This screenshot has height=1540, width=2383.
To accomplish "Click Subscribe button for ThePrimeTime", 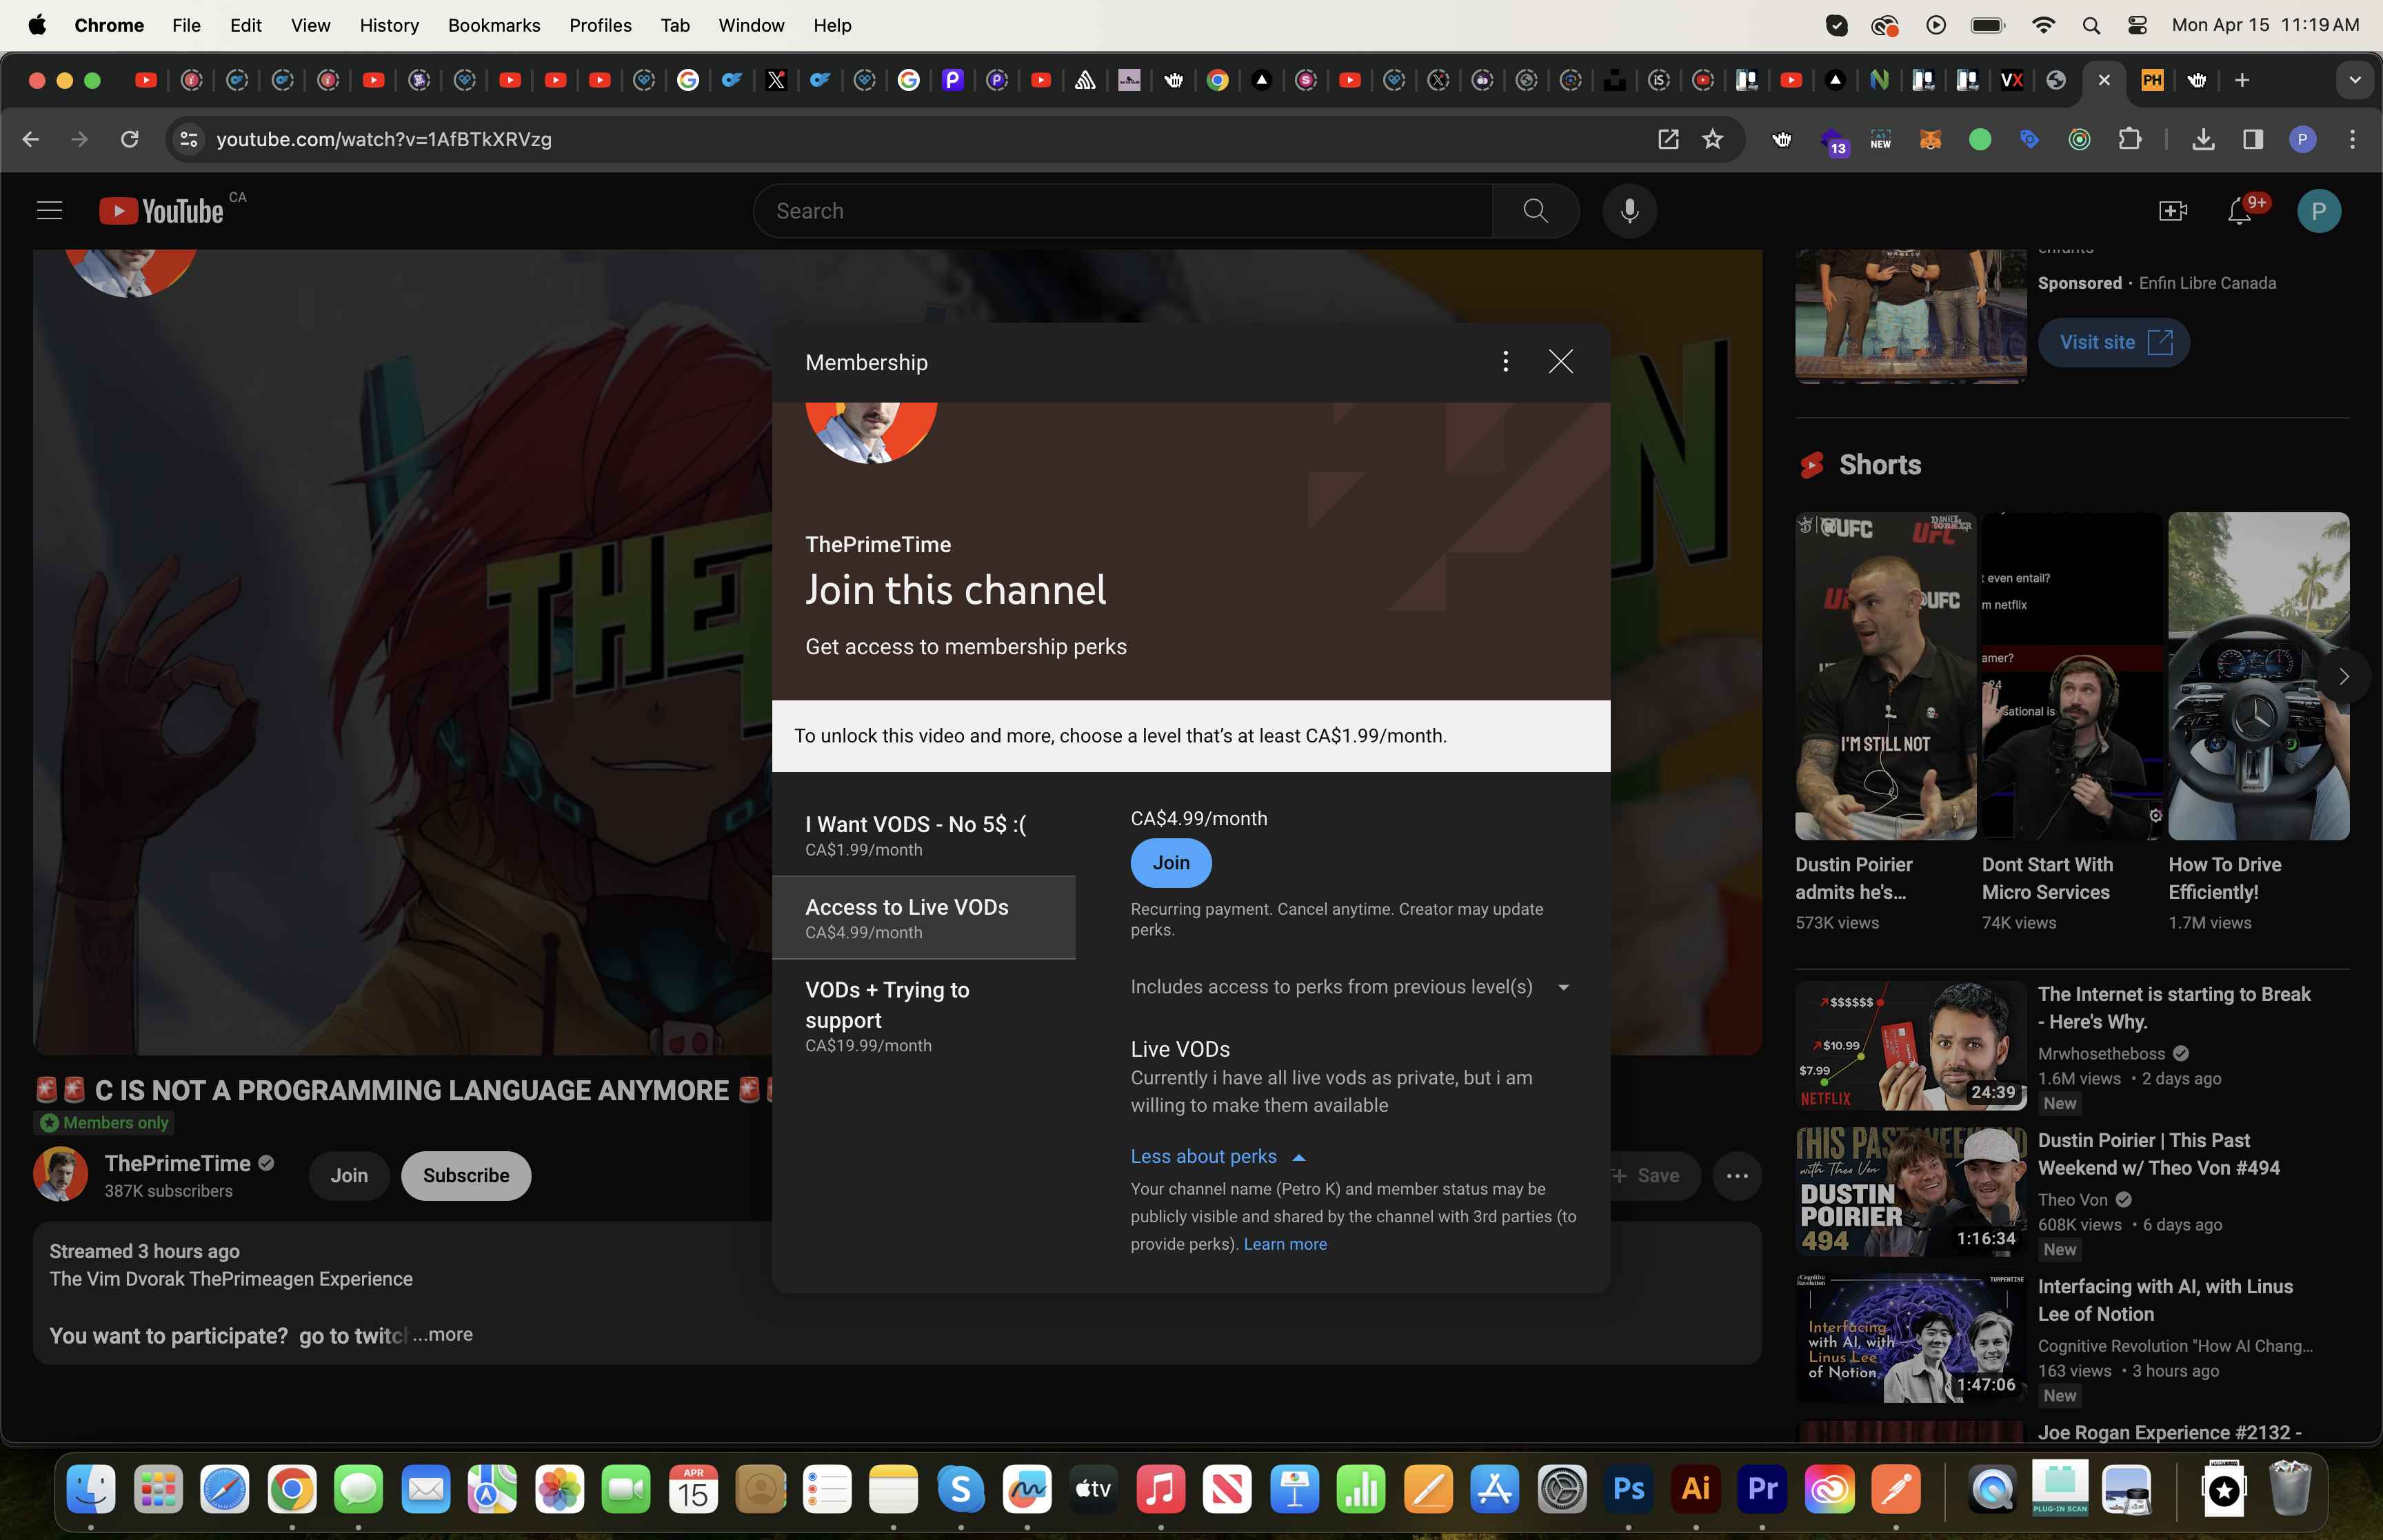I will (x=466, y=1176).
